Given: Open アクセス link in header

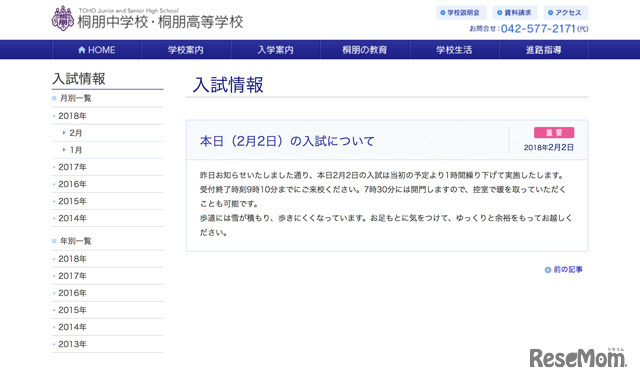Looking at the screenshot, I should click(x=566, y=13).
